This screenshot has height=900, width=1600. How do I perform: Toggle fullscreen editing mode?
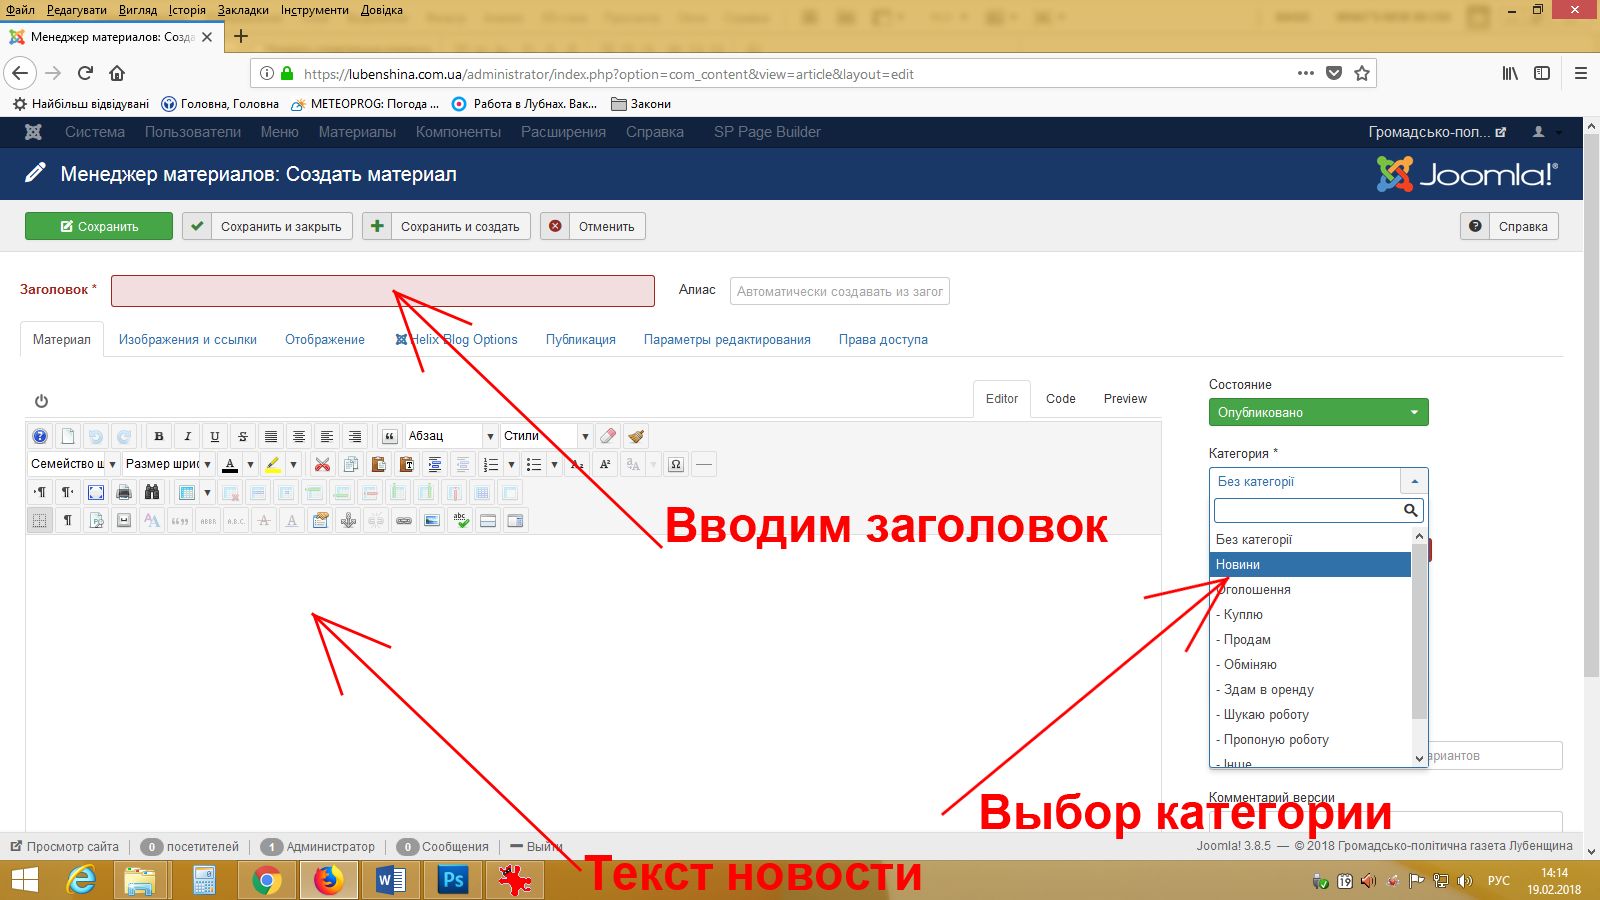96,492
